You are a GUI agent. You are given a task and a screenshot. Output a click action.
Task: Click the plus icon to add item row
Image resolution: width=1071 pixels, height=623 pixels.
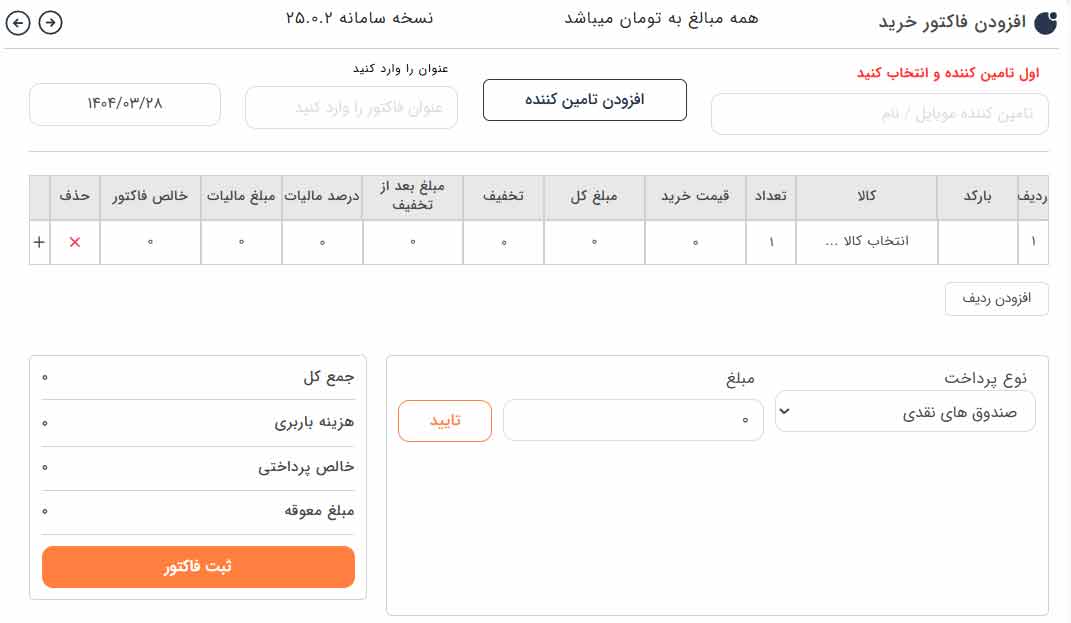[x=39, y=242]
